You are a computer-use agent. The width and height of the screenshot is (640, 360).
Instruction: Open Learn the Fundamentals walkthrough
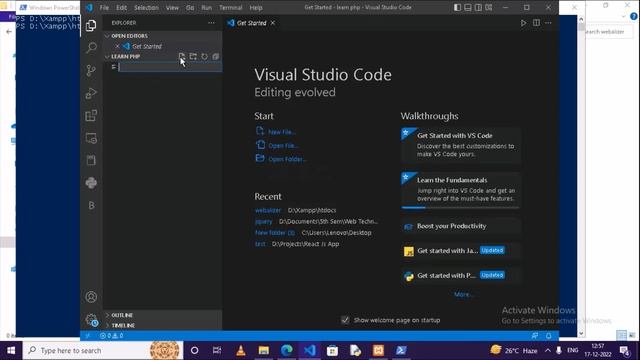461,190
